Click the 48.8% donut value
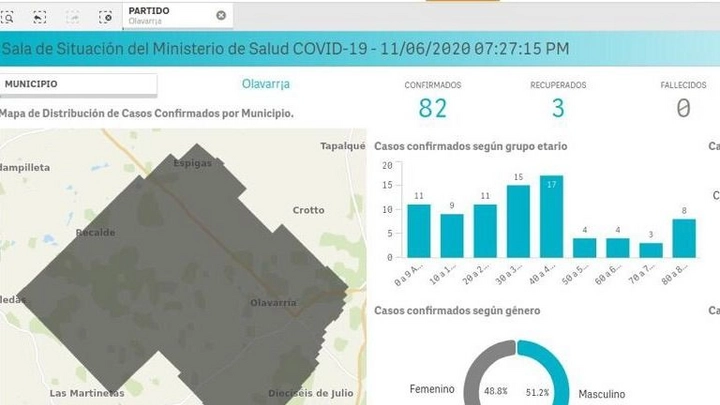The height and width of the screenshot is (405, 720). [x=496, y=392]
